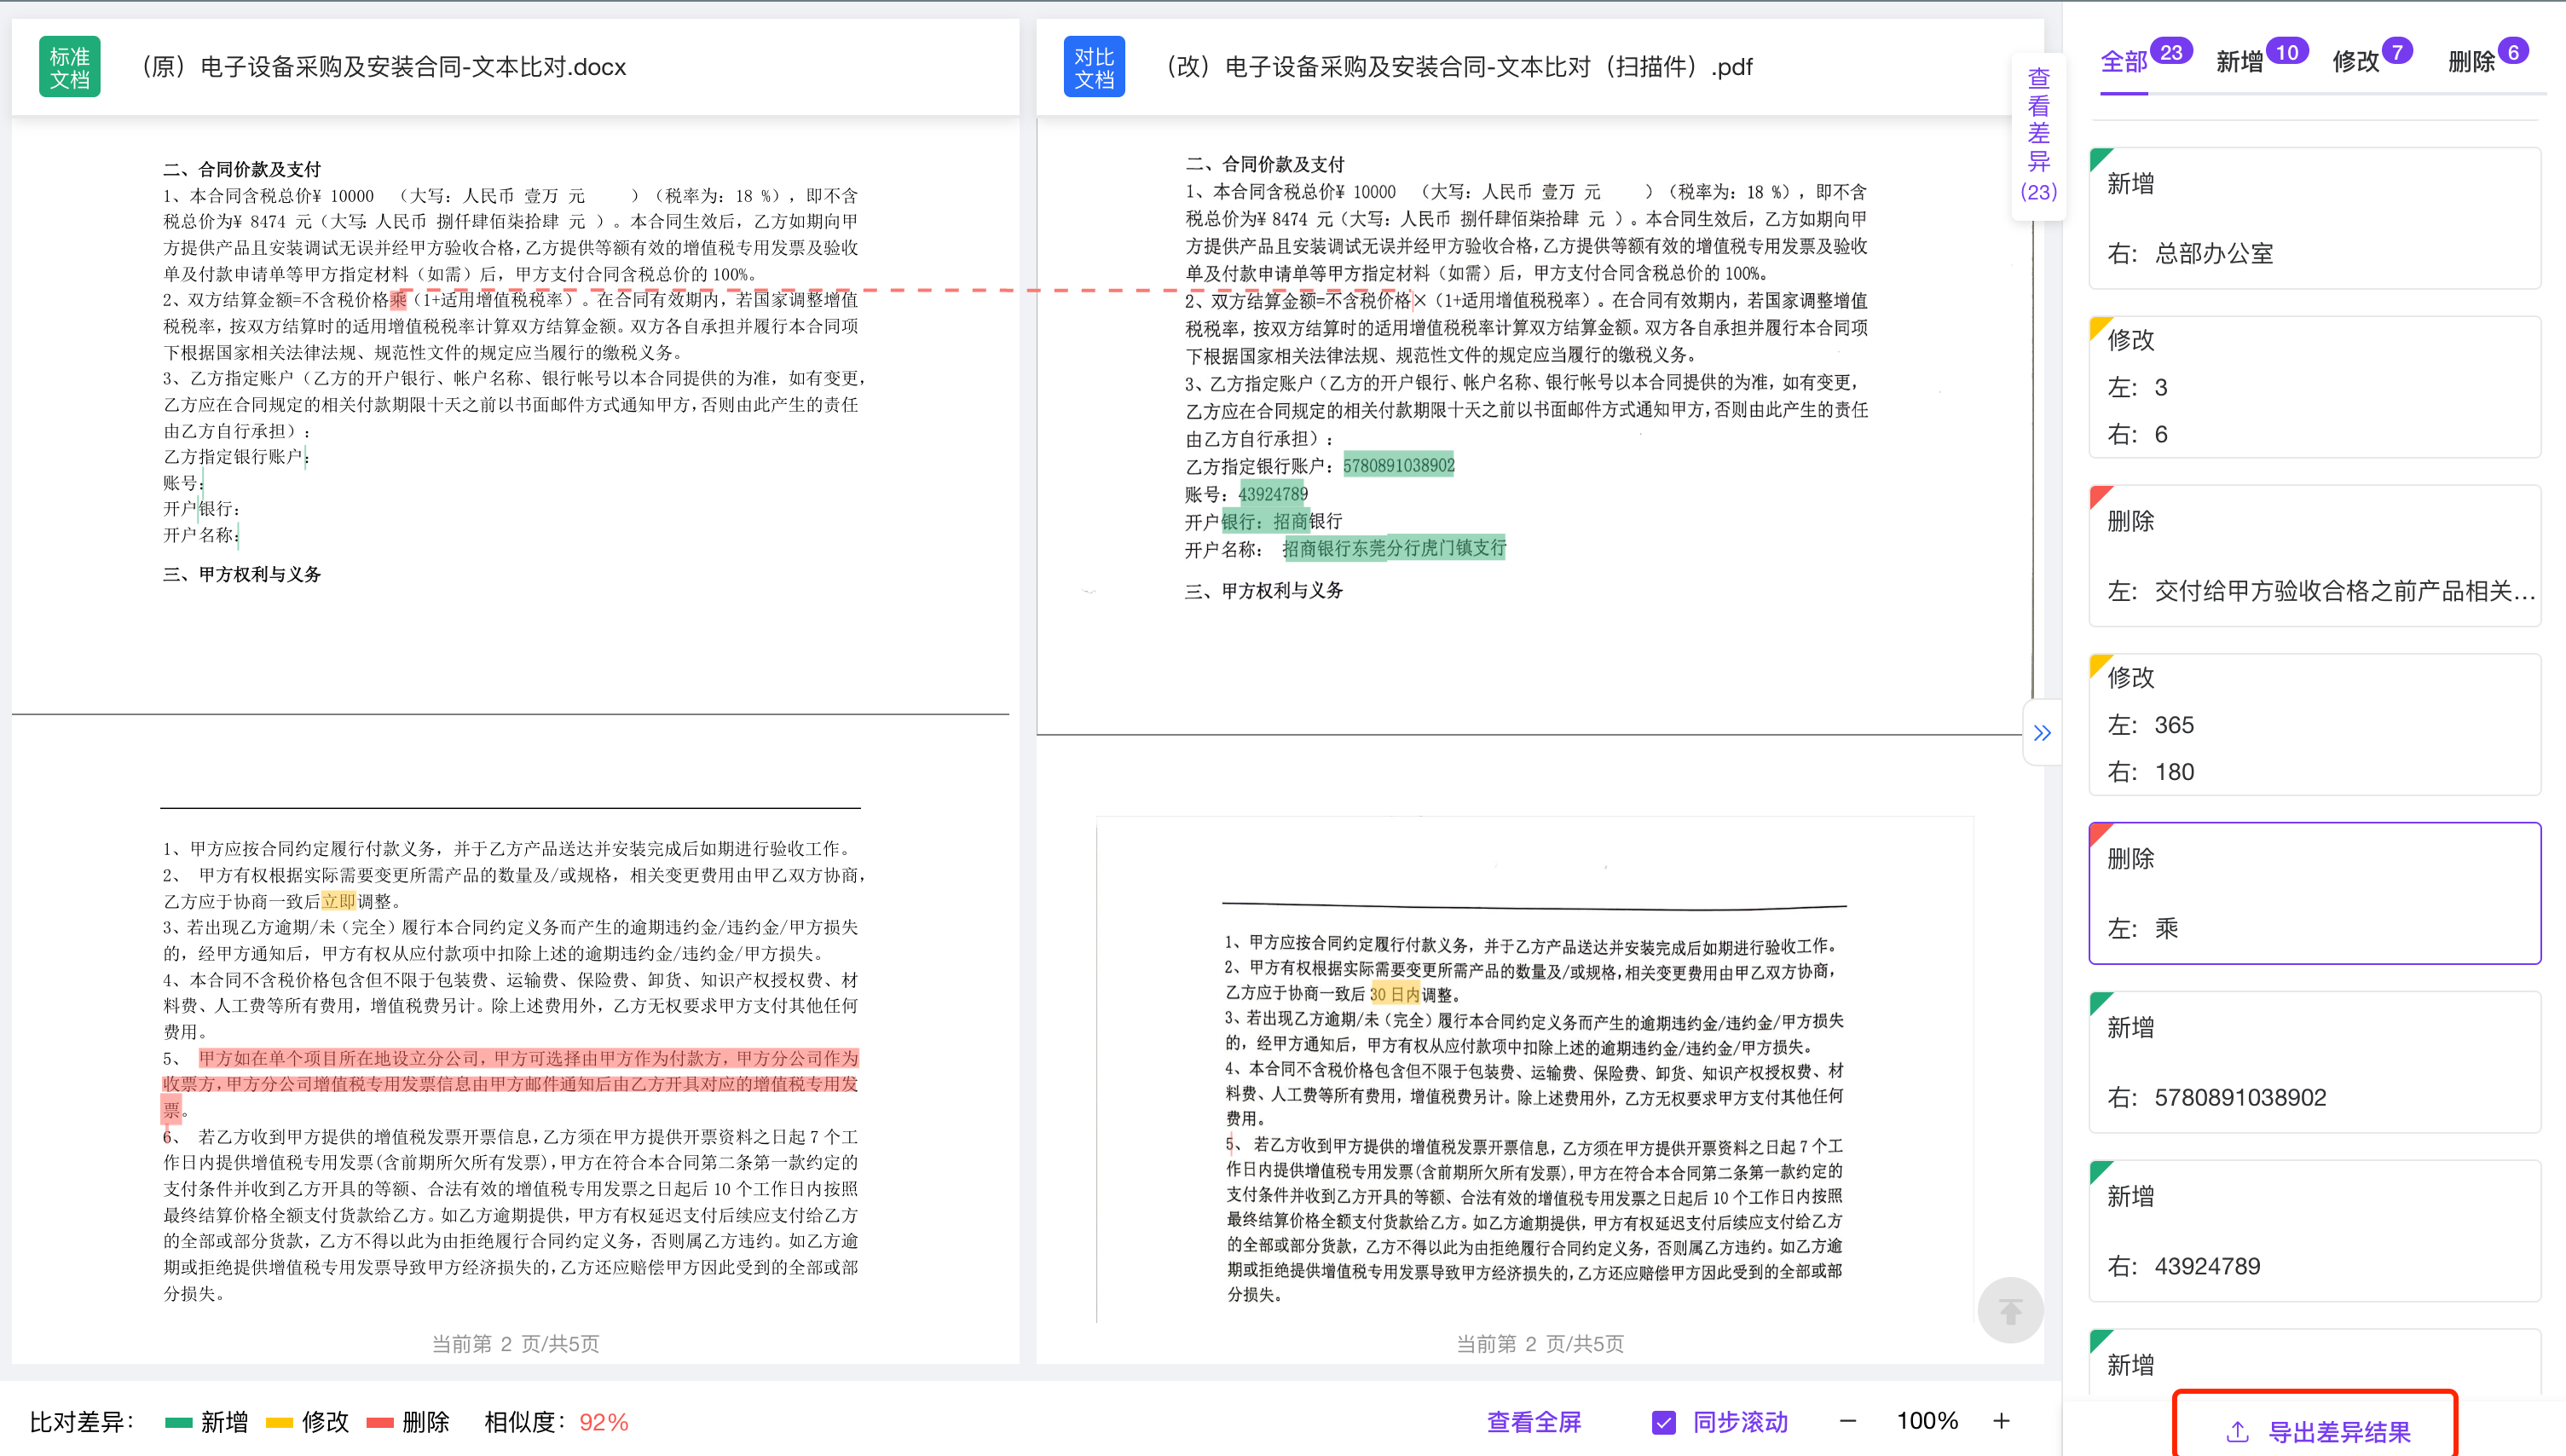The image size is (2566, 1456).
Task: Click the green 标准文档 badge
Action: pyautogui.click(x=69, y=67)
